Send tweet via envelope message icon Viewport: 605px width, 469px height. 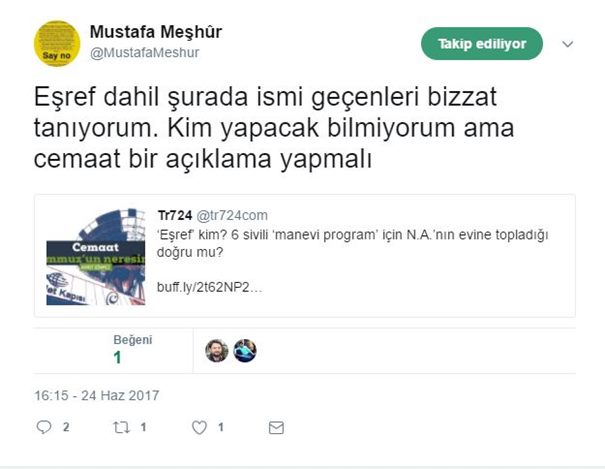pos(276,428)
